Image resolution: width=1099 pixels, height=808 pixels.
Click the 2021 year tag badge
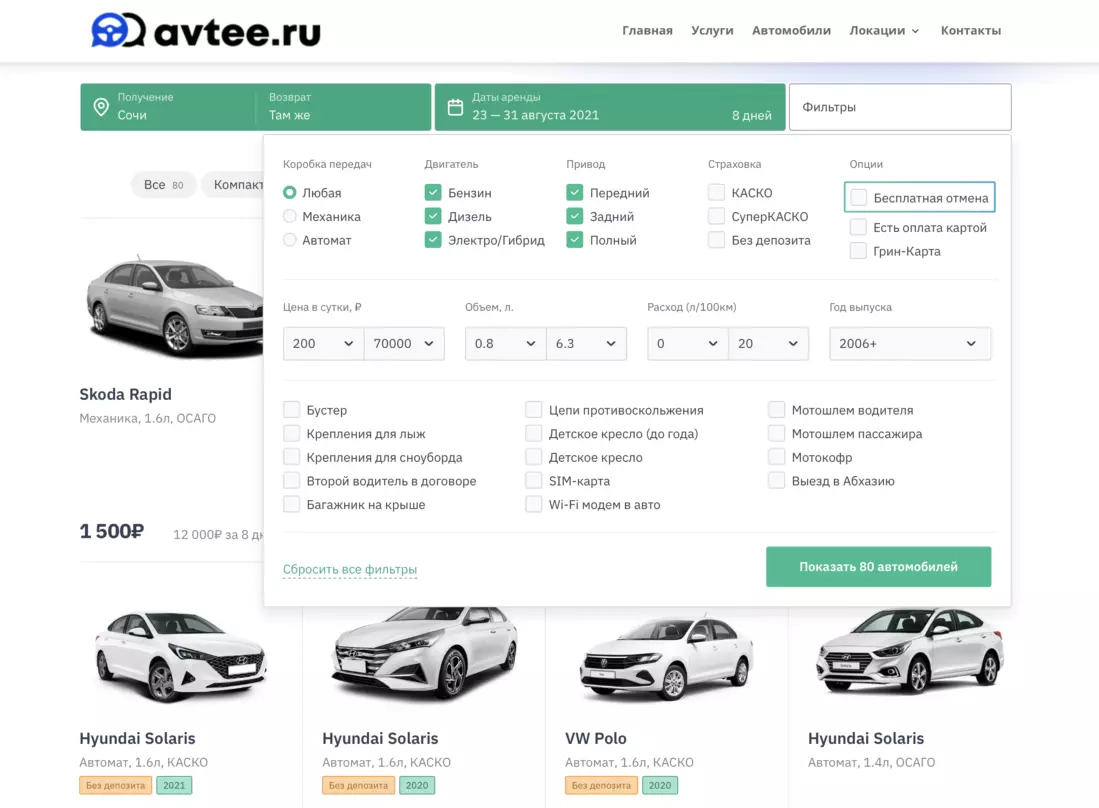(174, 786)
